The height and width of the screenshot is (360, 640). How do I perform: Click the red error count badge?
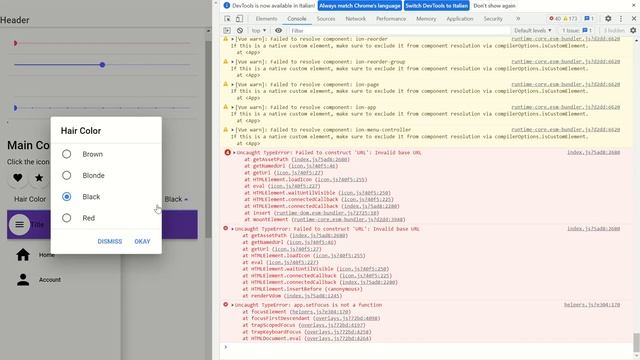pos(555,19)
